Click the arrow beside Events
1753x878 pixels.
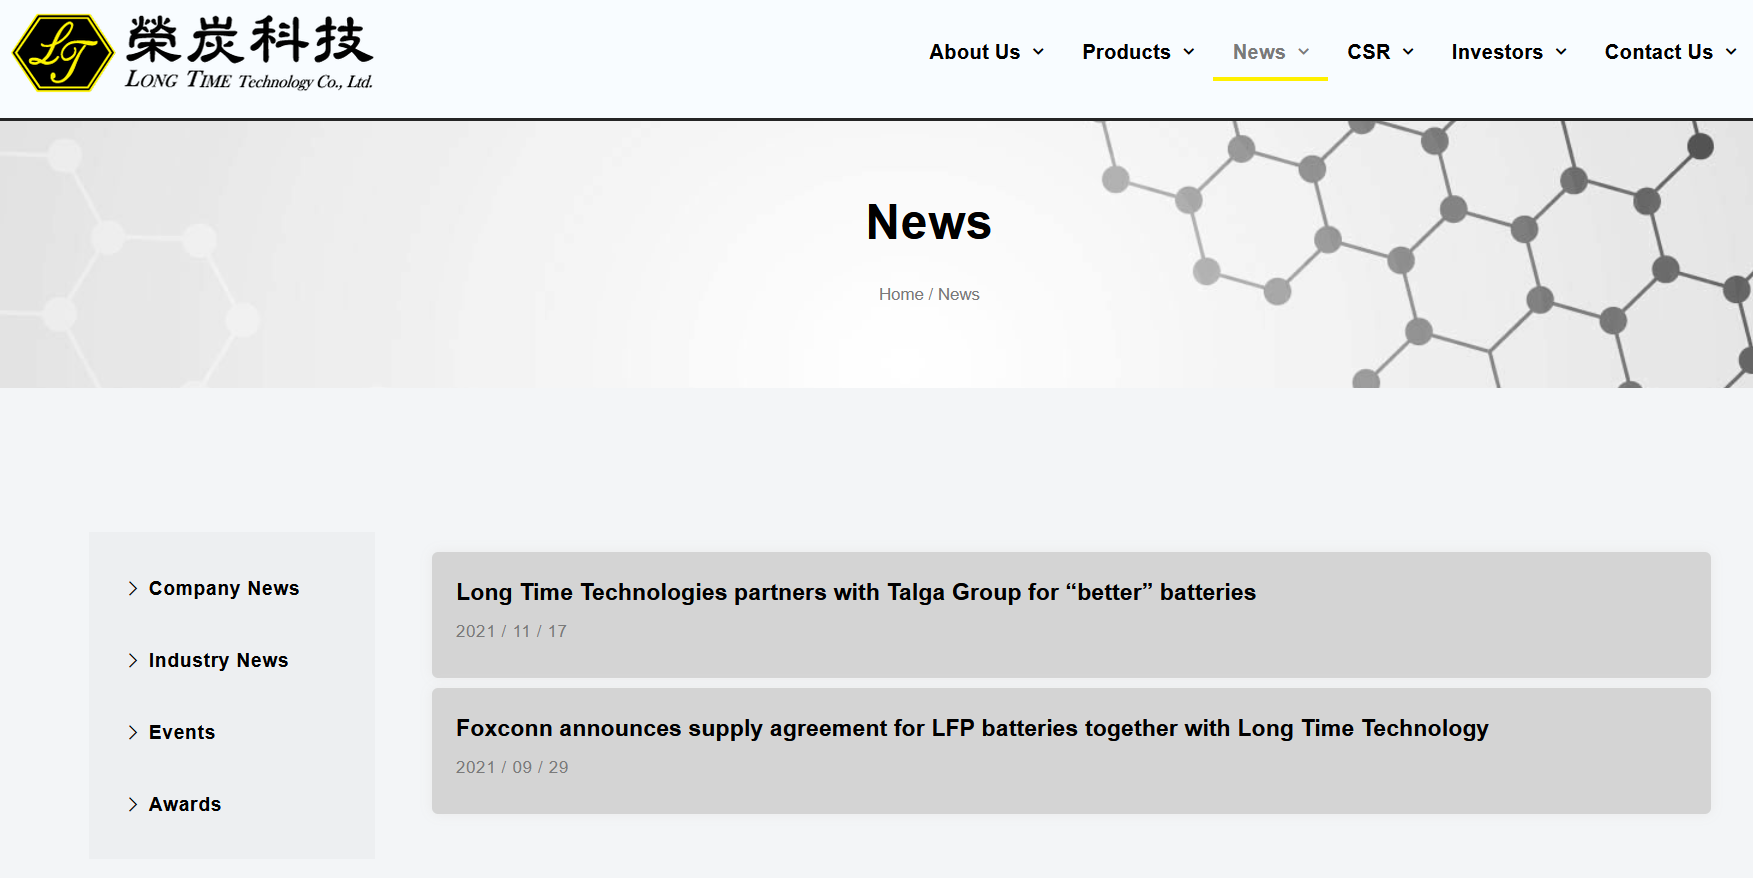133,732
